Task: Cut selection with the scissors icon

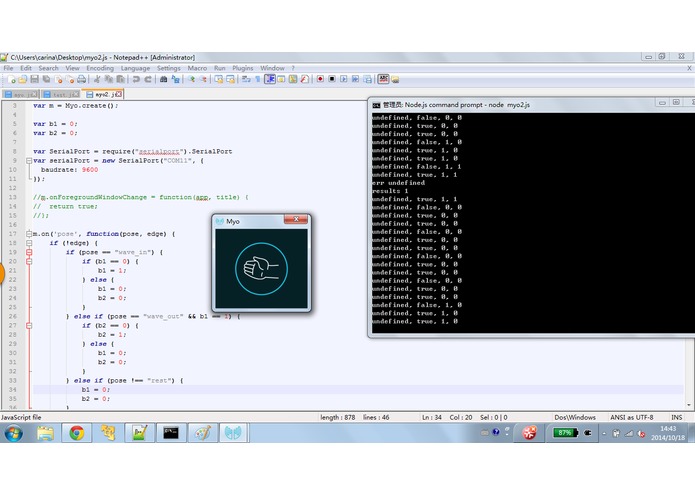Action: click(97, 79)
